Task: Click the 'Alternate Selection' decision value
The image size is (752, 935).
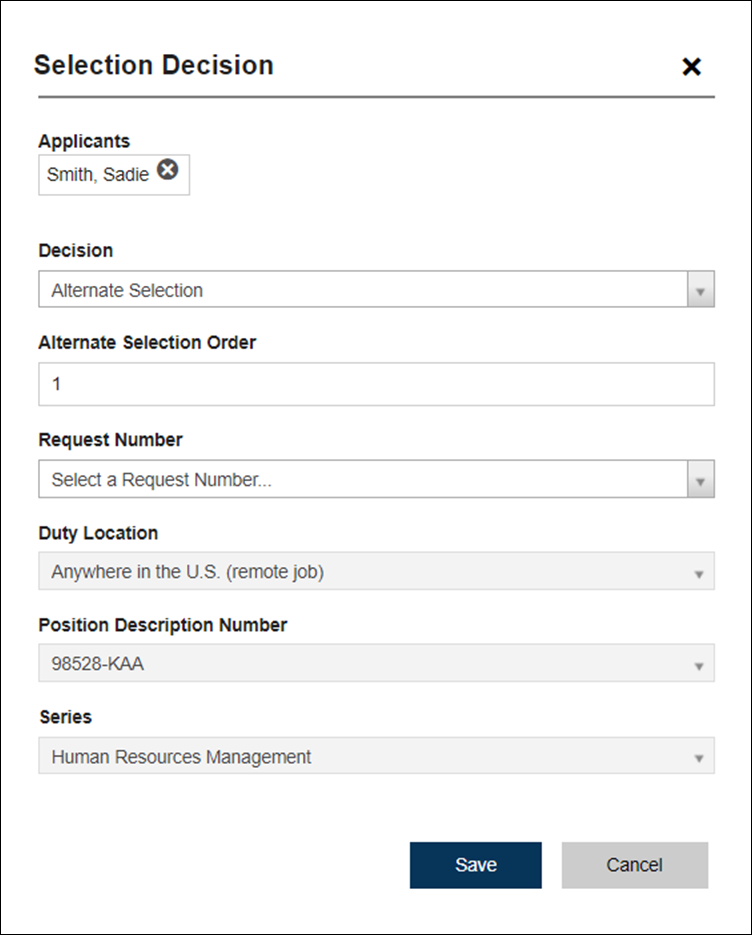Action: point(124,290)
